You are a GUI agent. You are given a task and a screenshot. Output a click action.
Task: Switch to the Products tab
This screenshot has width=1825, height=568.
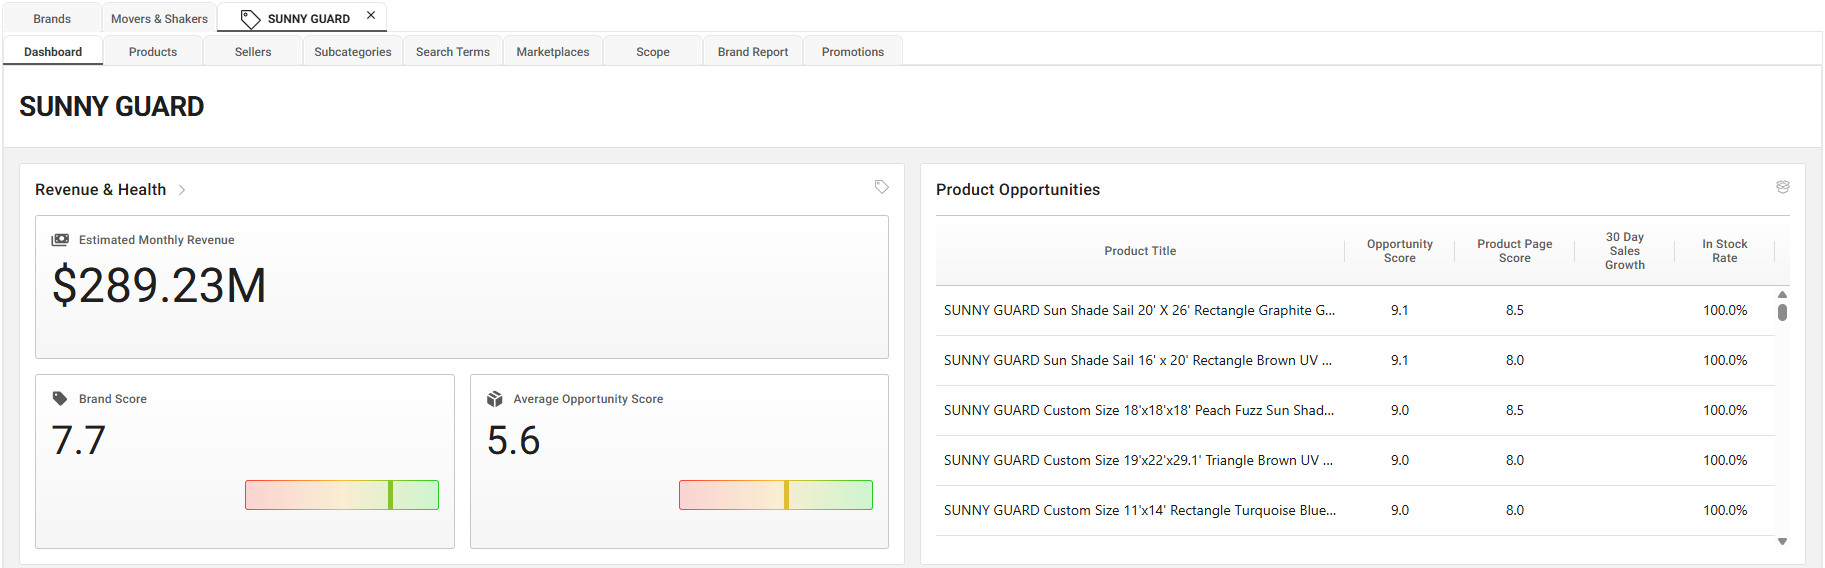pos(153,52)
